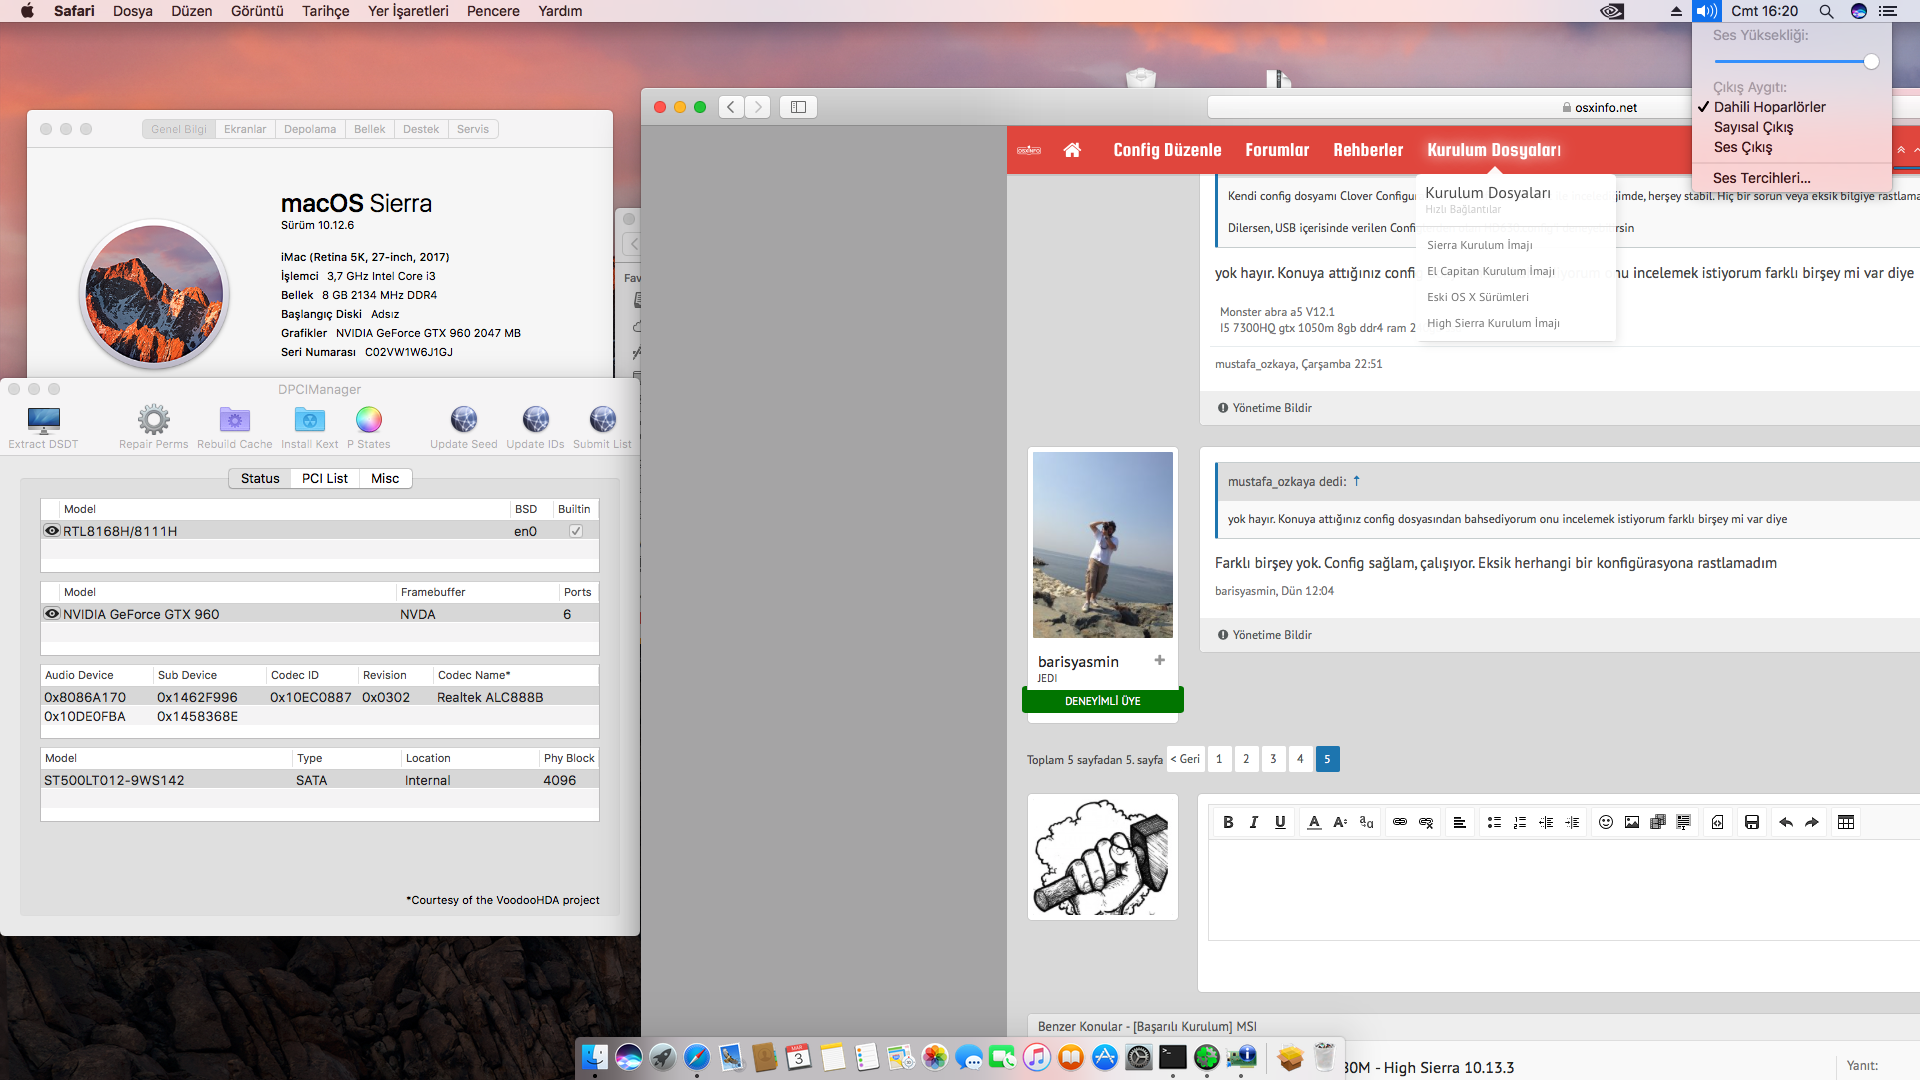Open the High Sierra Kurulum İmajı link
Screen dimensions: 1920x1080
pyautogui.click(x=1493, y=323)
